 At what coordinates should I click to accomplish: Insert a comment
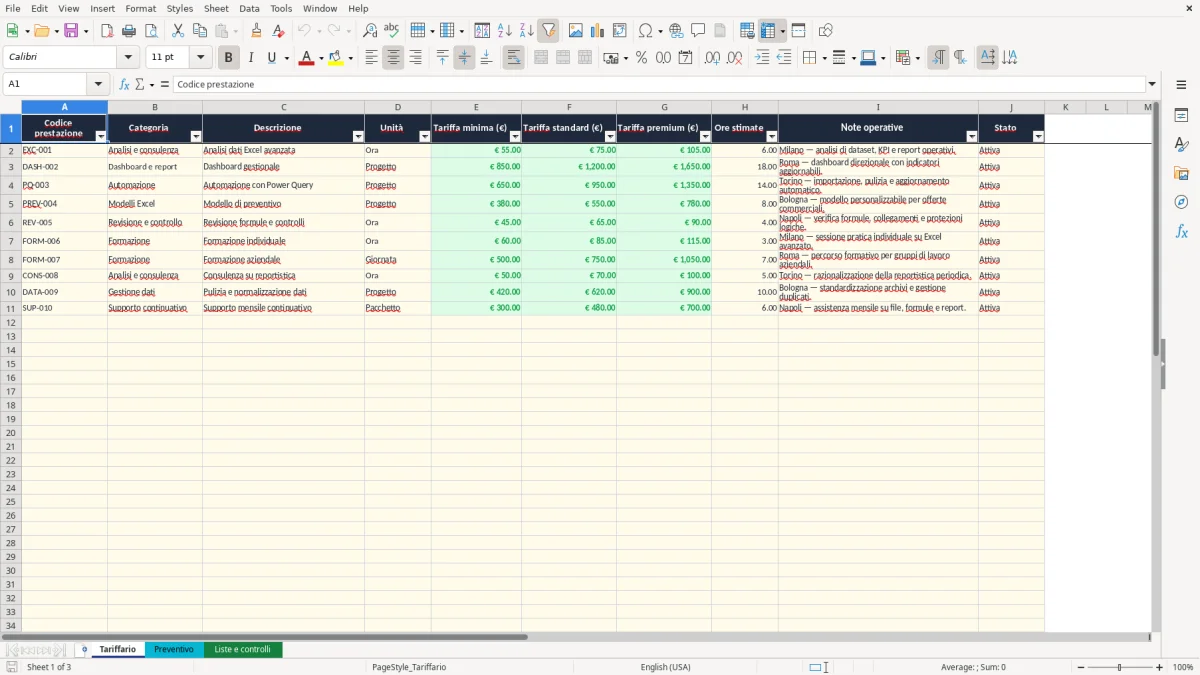click(x=698, y=31)
